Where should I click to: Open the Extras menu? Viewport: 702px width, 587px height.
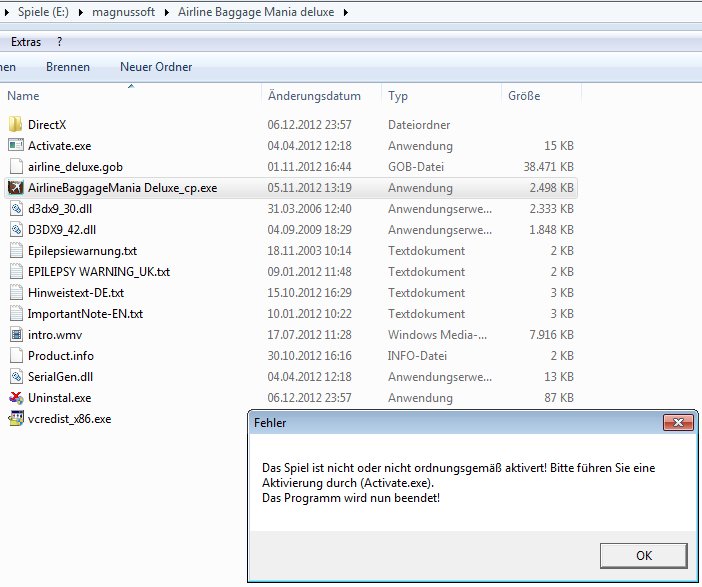point(26,42)
